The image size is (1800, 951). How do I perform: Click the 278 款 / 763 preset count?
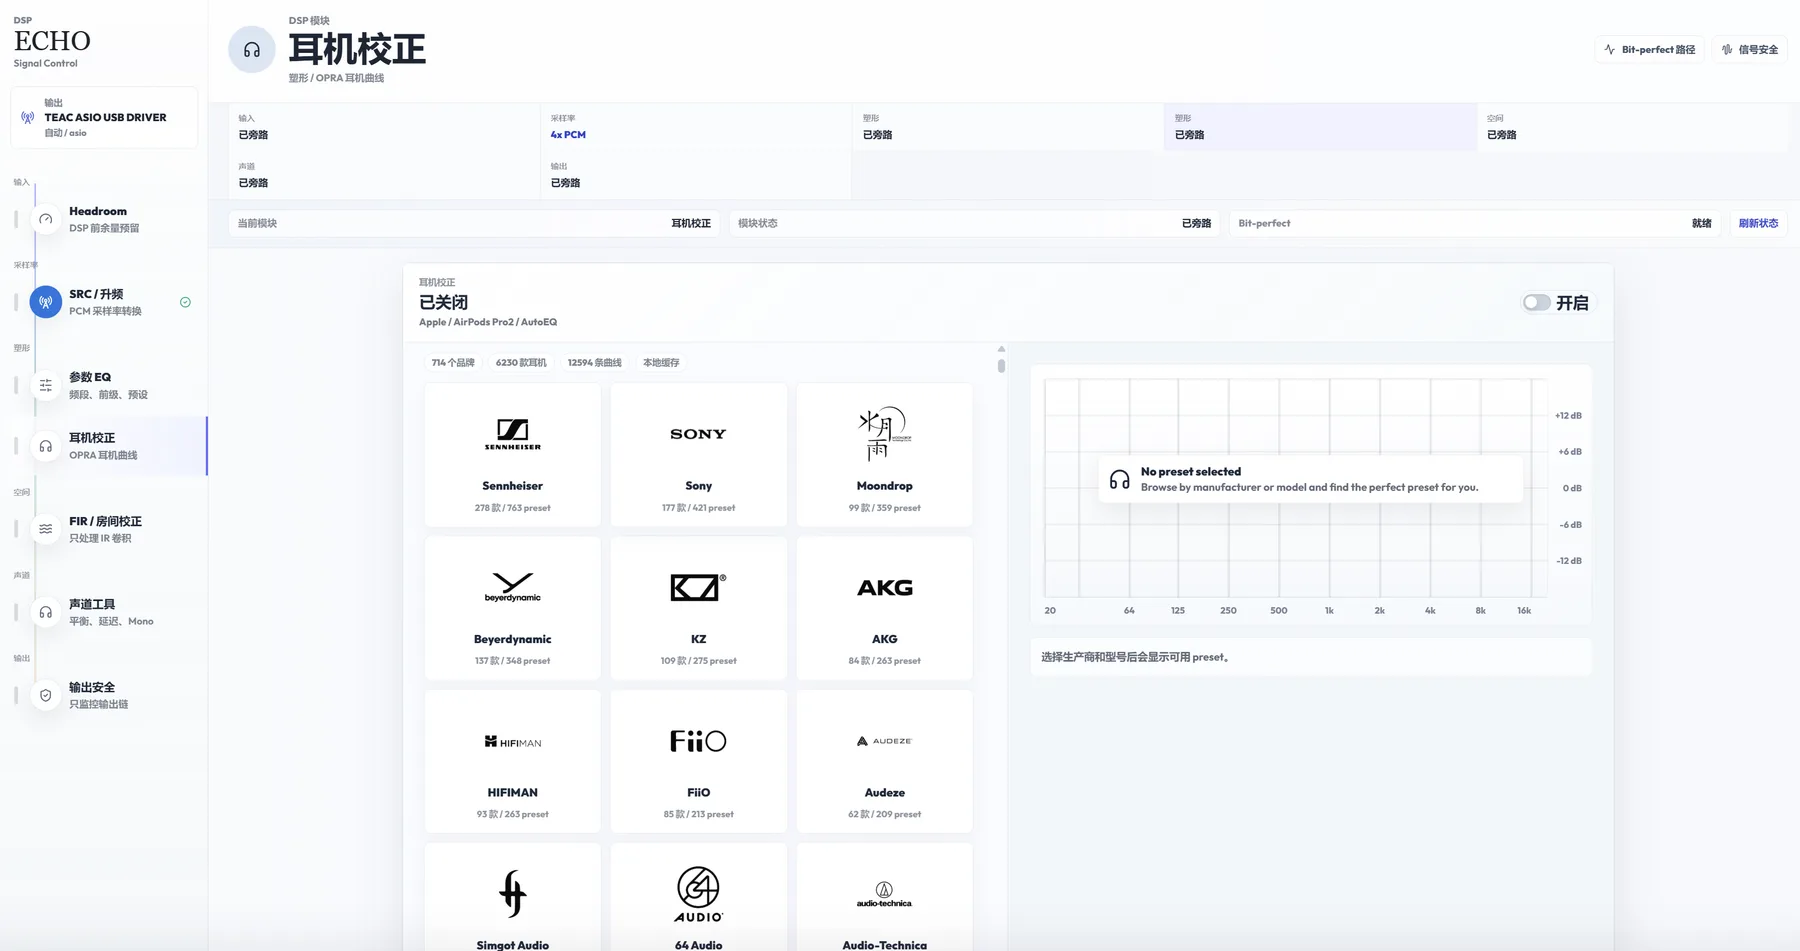[x=513, y=508]
